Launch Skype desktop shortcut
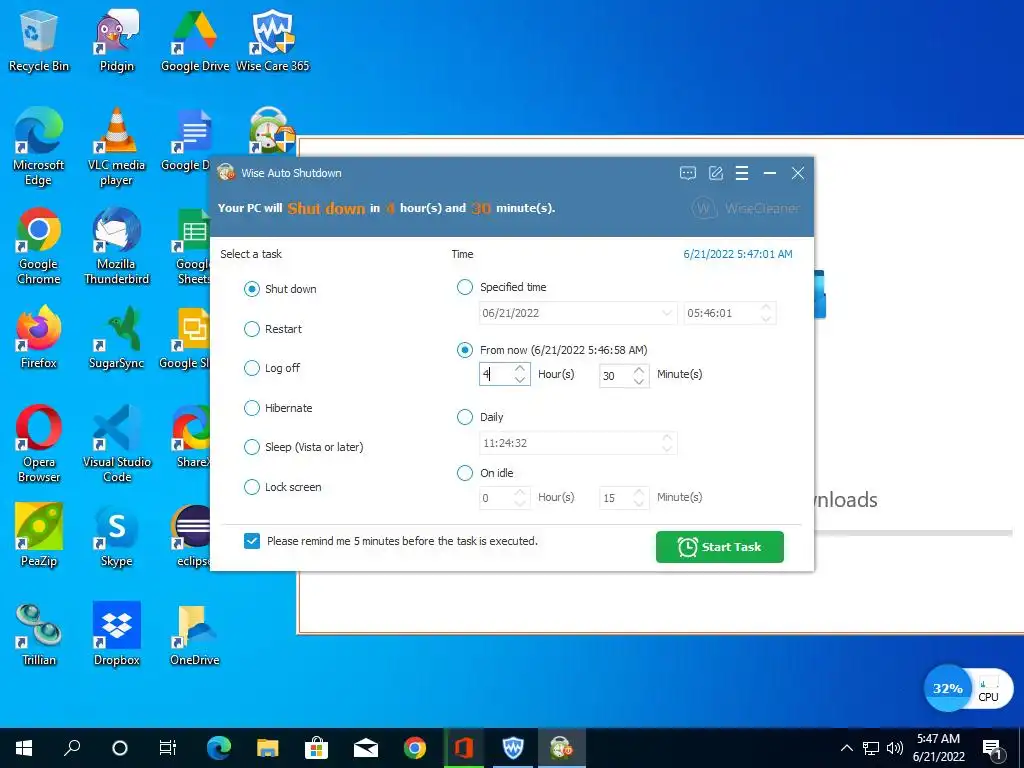This screenshot has width=1024, height=768. (x=116, y=536)
